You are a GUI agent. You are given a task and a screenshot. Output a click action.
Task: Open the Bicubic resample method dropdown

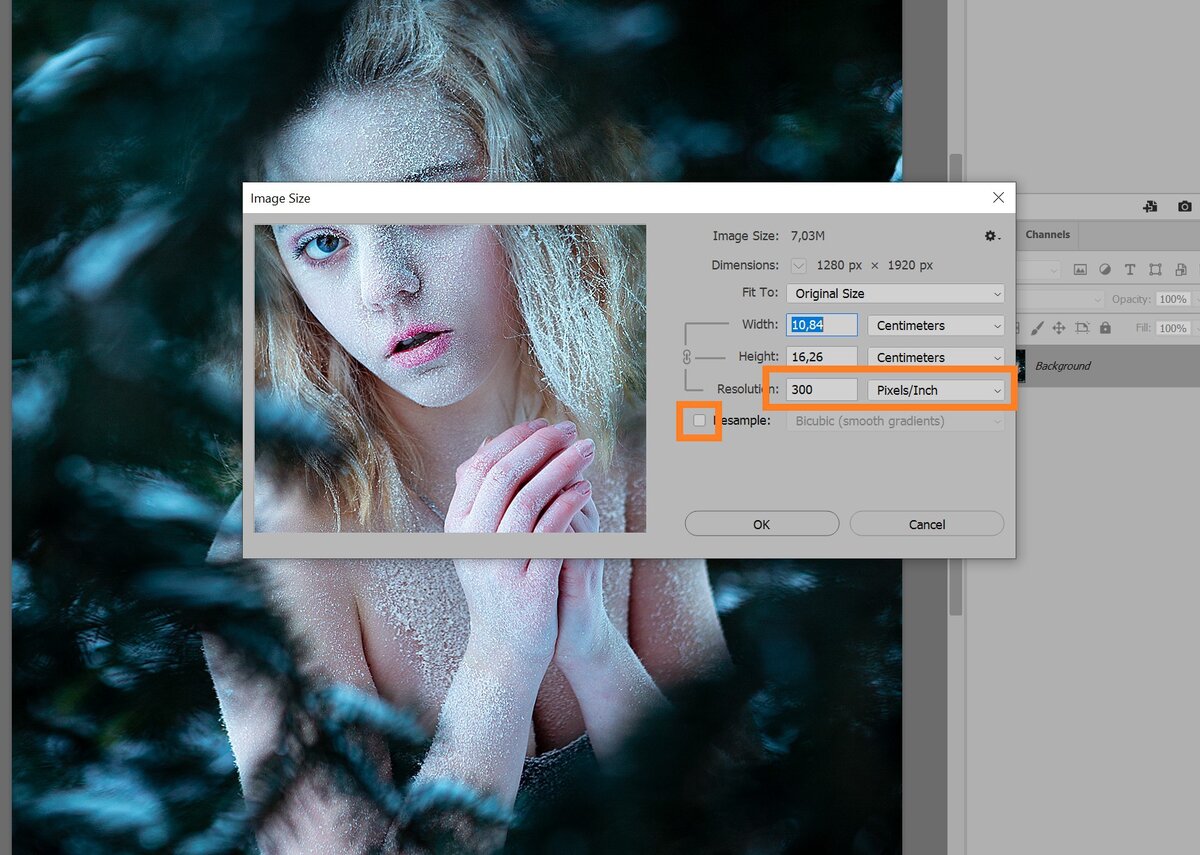click(x=895, y=421)
